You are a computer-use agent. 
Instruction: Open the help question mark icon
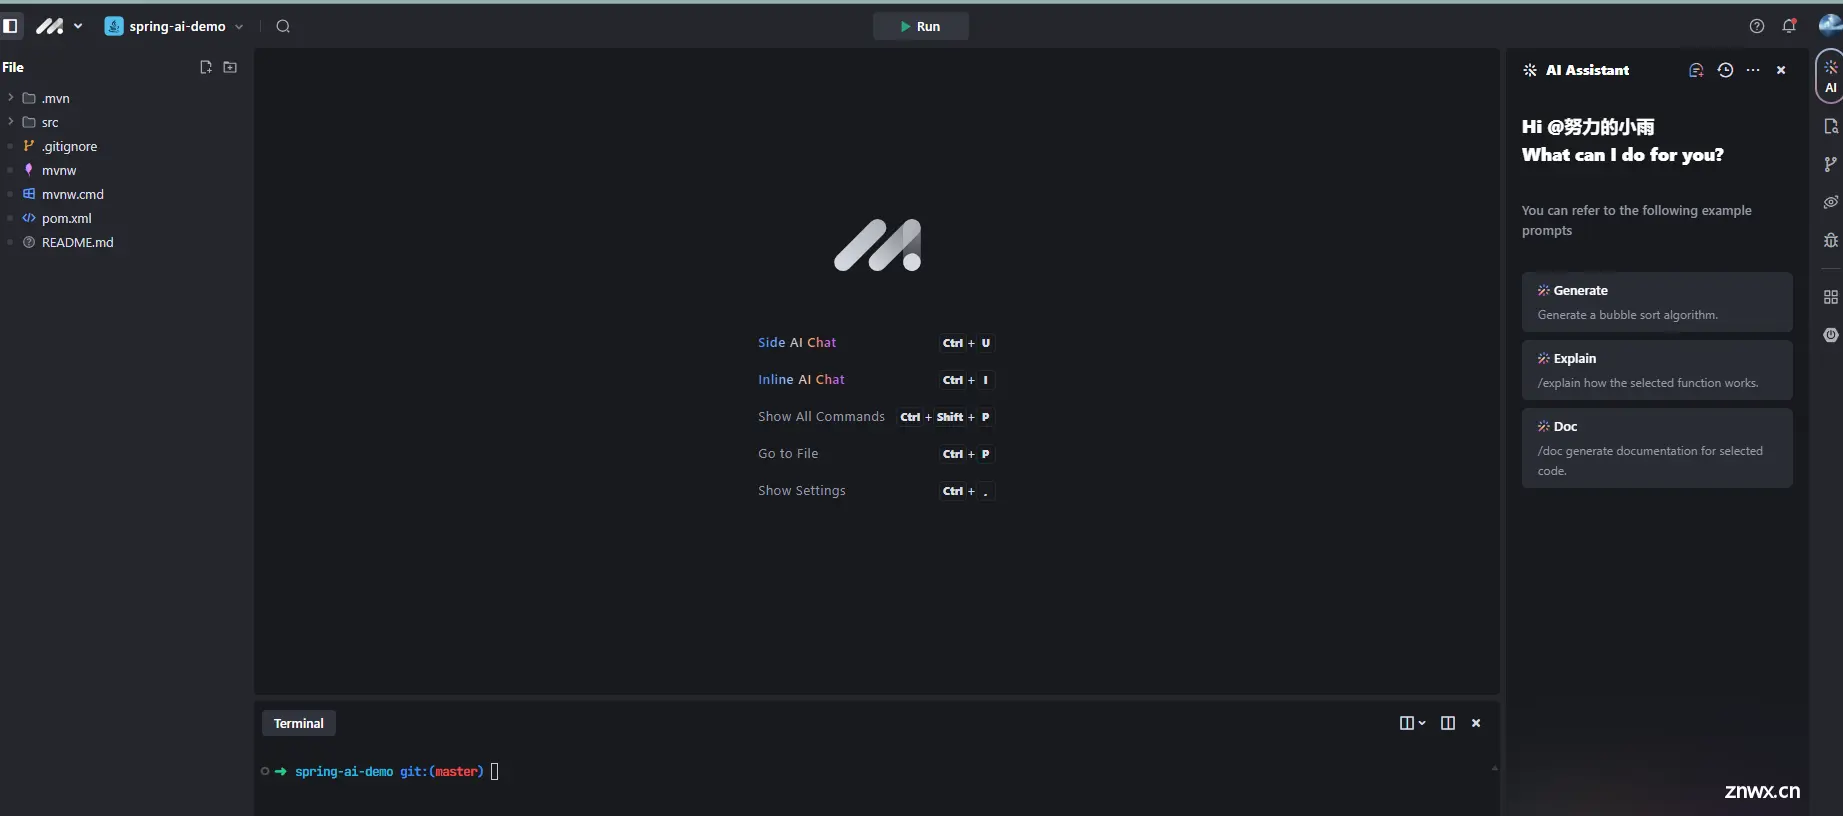click(x=1757, y=26)
